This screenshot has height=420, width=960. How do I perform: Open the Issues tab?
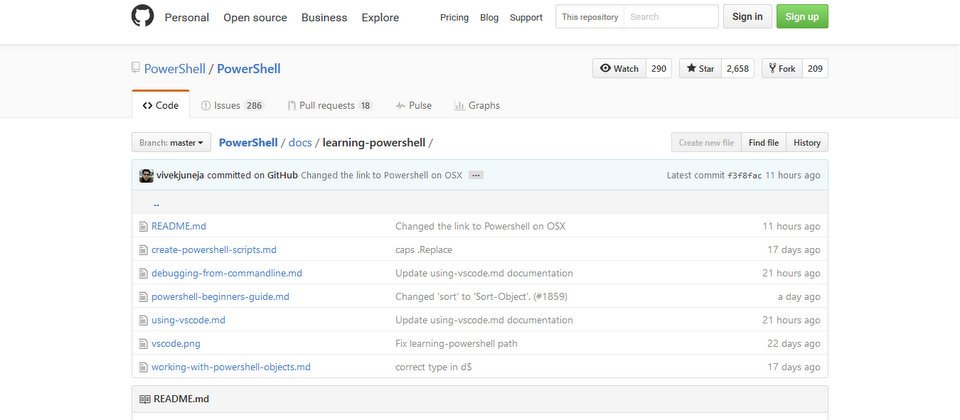tap(232, 105)
